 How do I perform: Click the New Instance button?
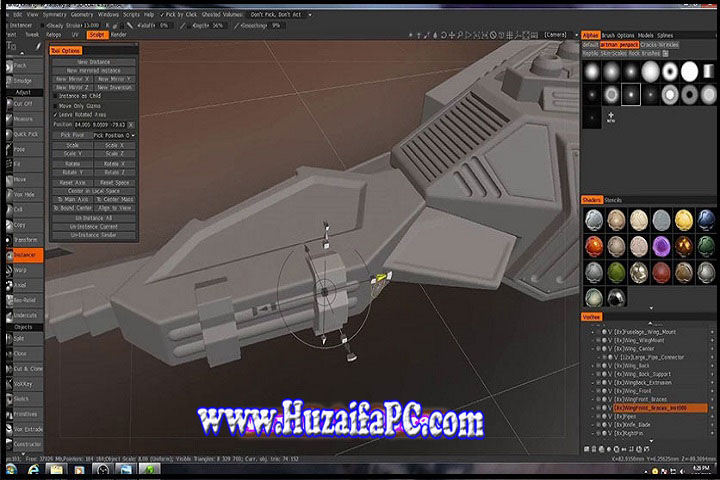pos(94,62)
